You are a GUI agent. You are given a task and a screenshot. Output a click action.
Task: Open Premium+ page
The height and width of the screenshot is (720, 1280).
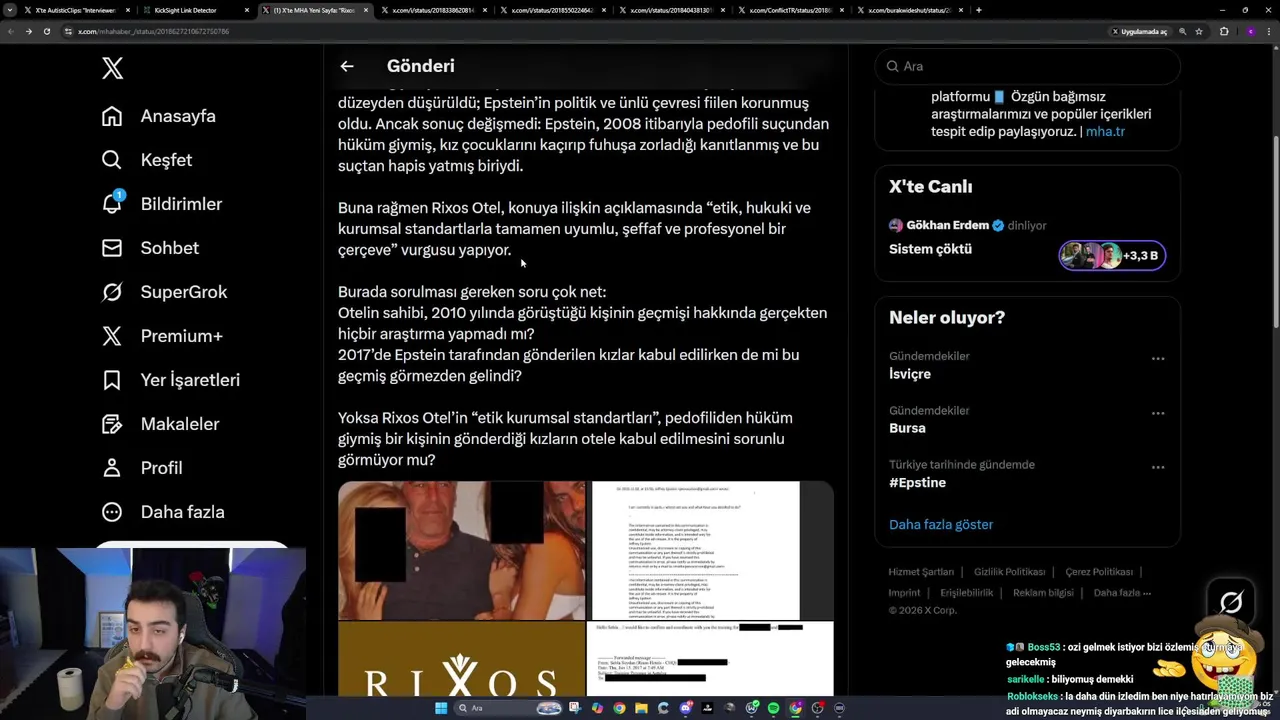coord(162,336)
